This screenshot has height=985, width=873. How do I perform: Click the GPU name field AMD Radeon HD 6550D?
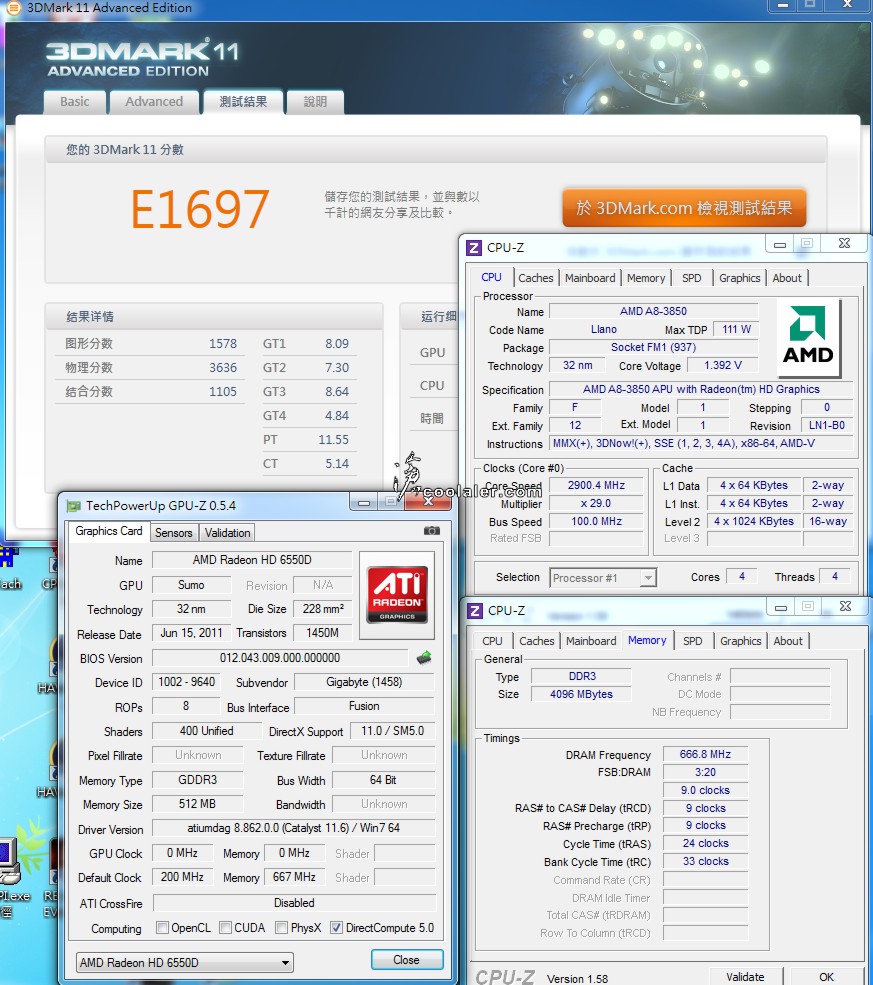(252, 560)
